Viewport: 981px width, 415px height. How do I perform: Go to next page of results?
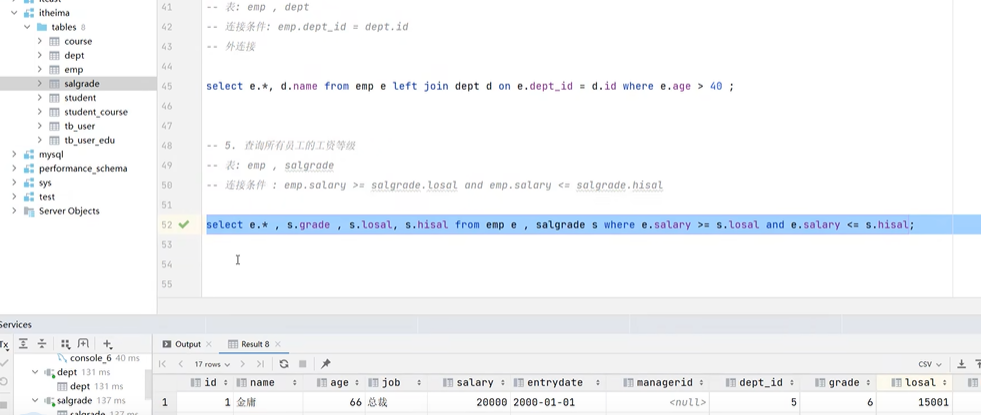pyautogui.click(x=242, y=364)
